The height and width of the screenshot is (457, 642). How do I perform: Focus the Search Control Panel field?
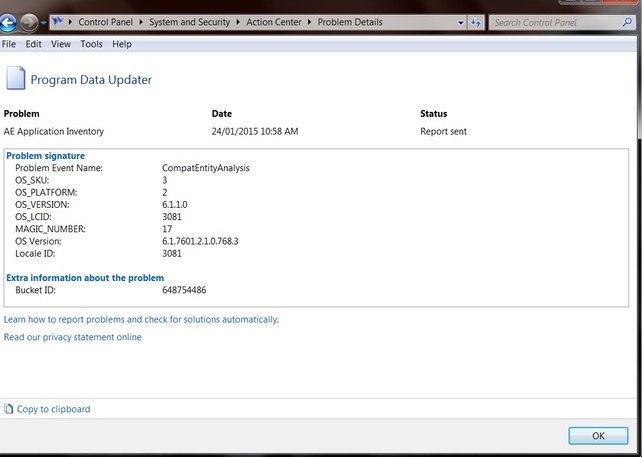pos(561,23)
